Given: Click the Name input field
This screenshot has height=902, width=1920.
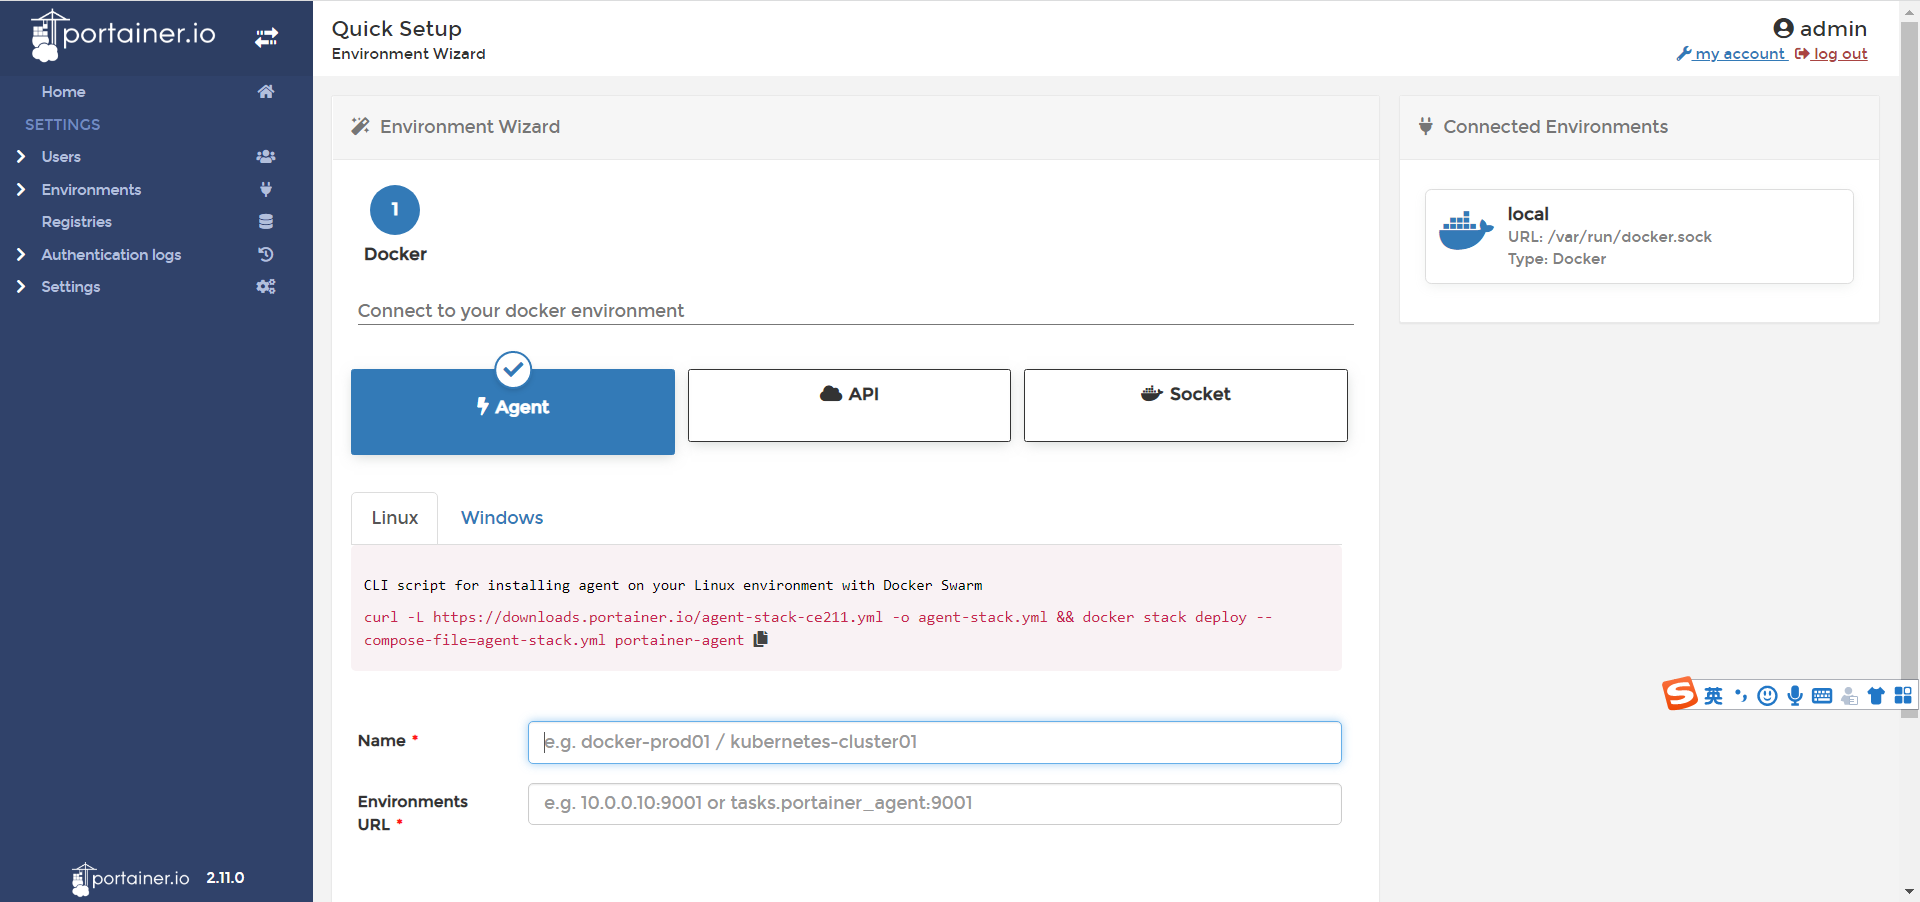Looking at the screenshot, I should (935, 743).
